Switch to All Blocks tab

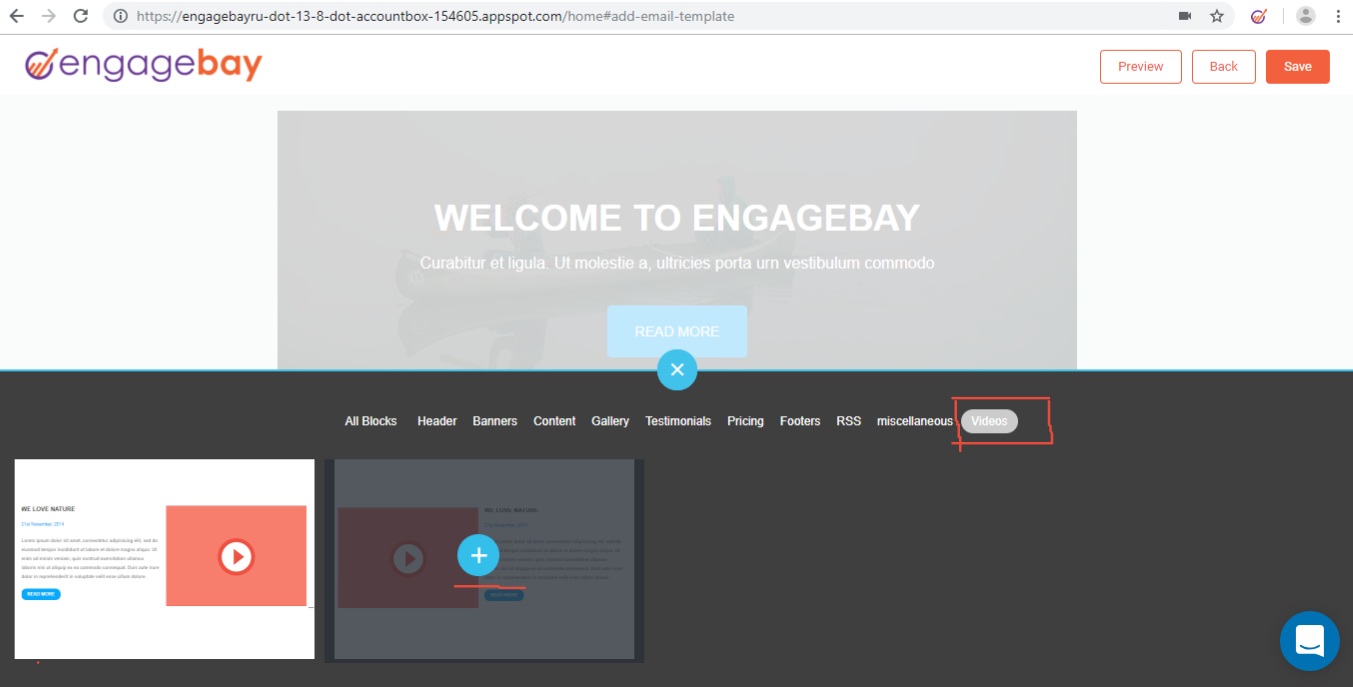[x=371, y=421]
